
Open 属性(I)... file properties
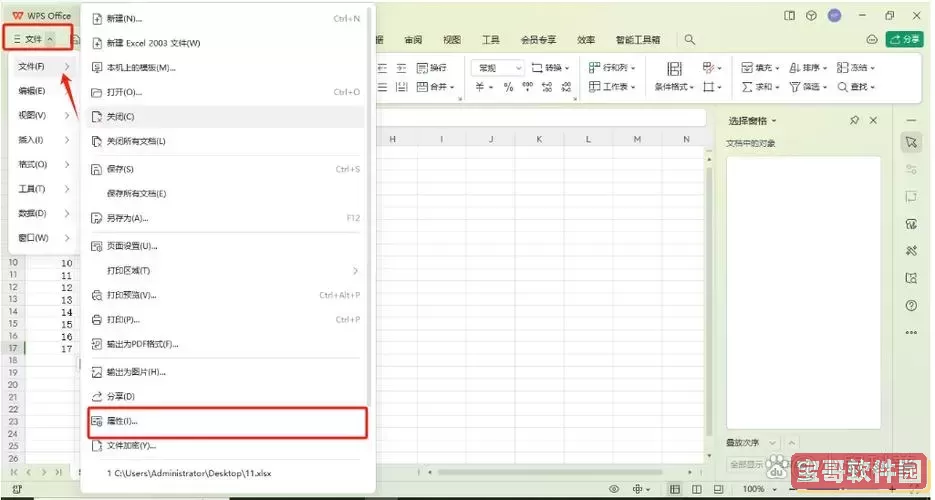tap(225, 421)
